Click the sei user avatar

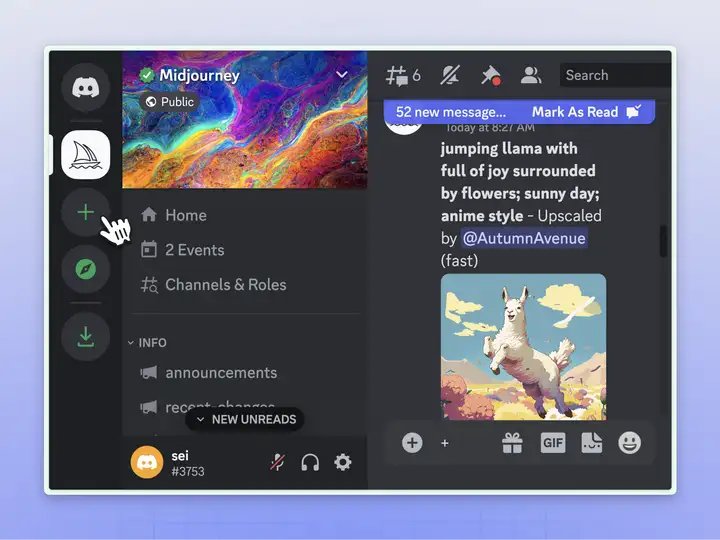tap(147, 462)
